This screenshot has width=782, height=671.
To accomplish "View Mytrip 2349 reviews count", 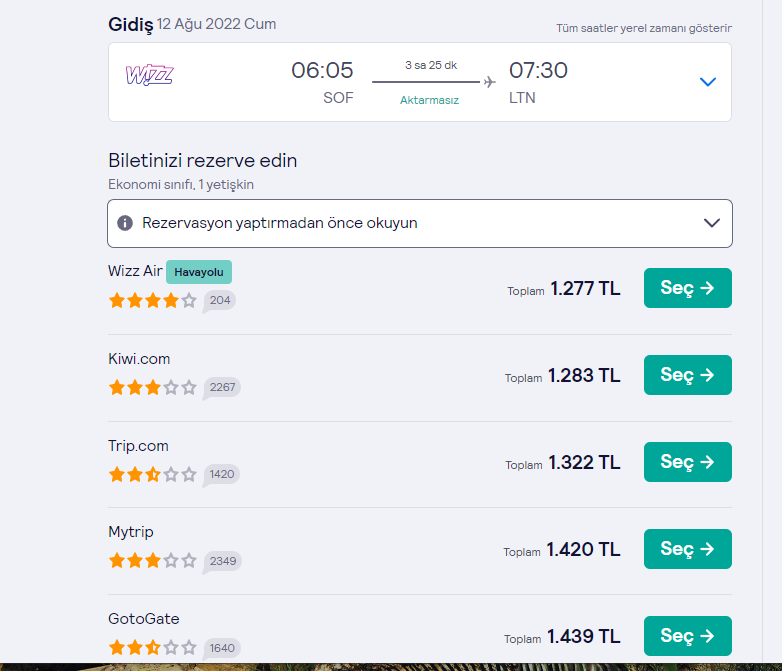I will pos(222,561).
